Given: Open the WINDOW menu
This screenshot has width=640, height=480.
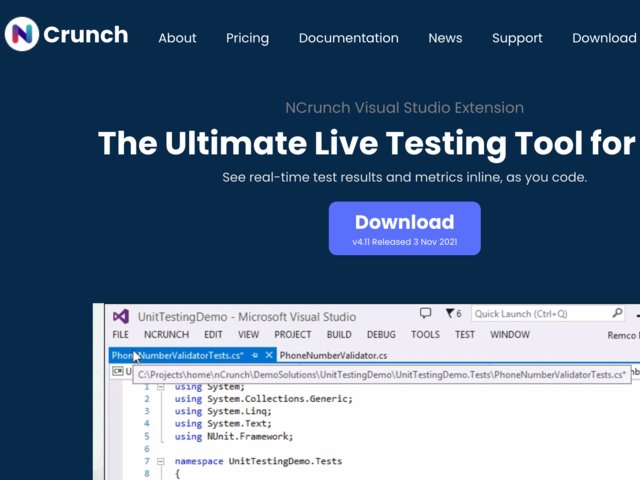Looking at the screenshot, I should [x=510, y=335].
